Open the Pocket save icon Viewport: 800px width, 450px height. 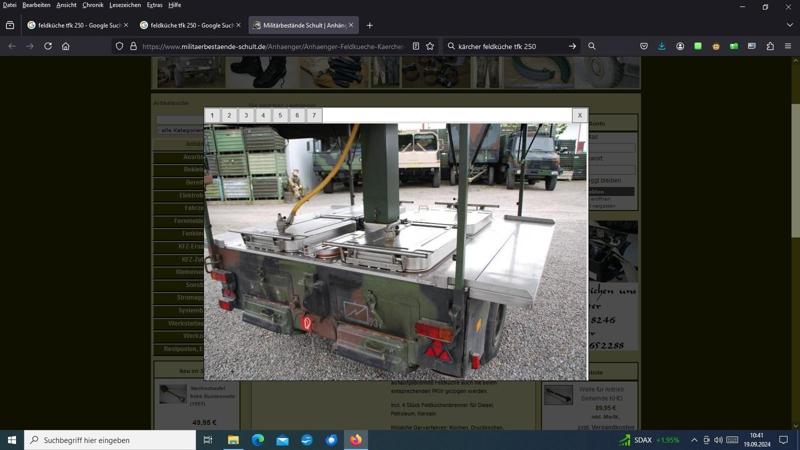pyautogui.click(x=644, y=46)
